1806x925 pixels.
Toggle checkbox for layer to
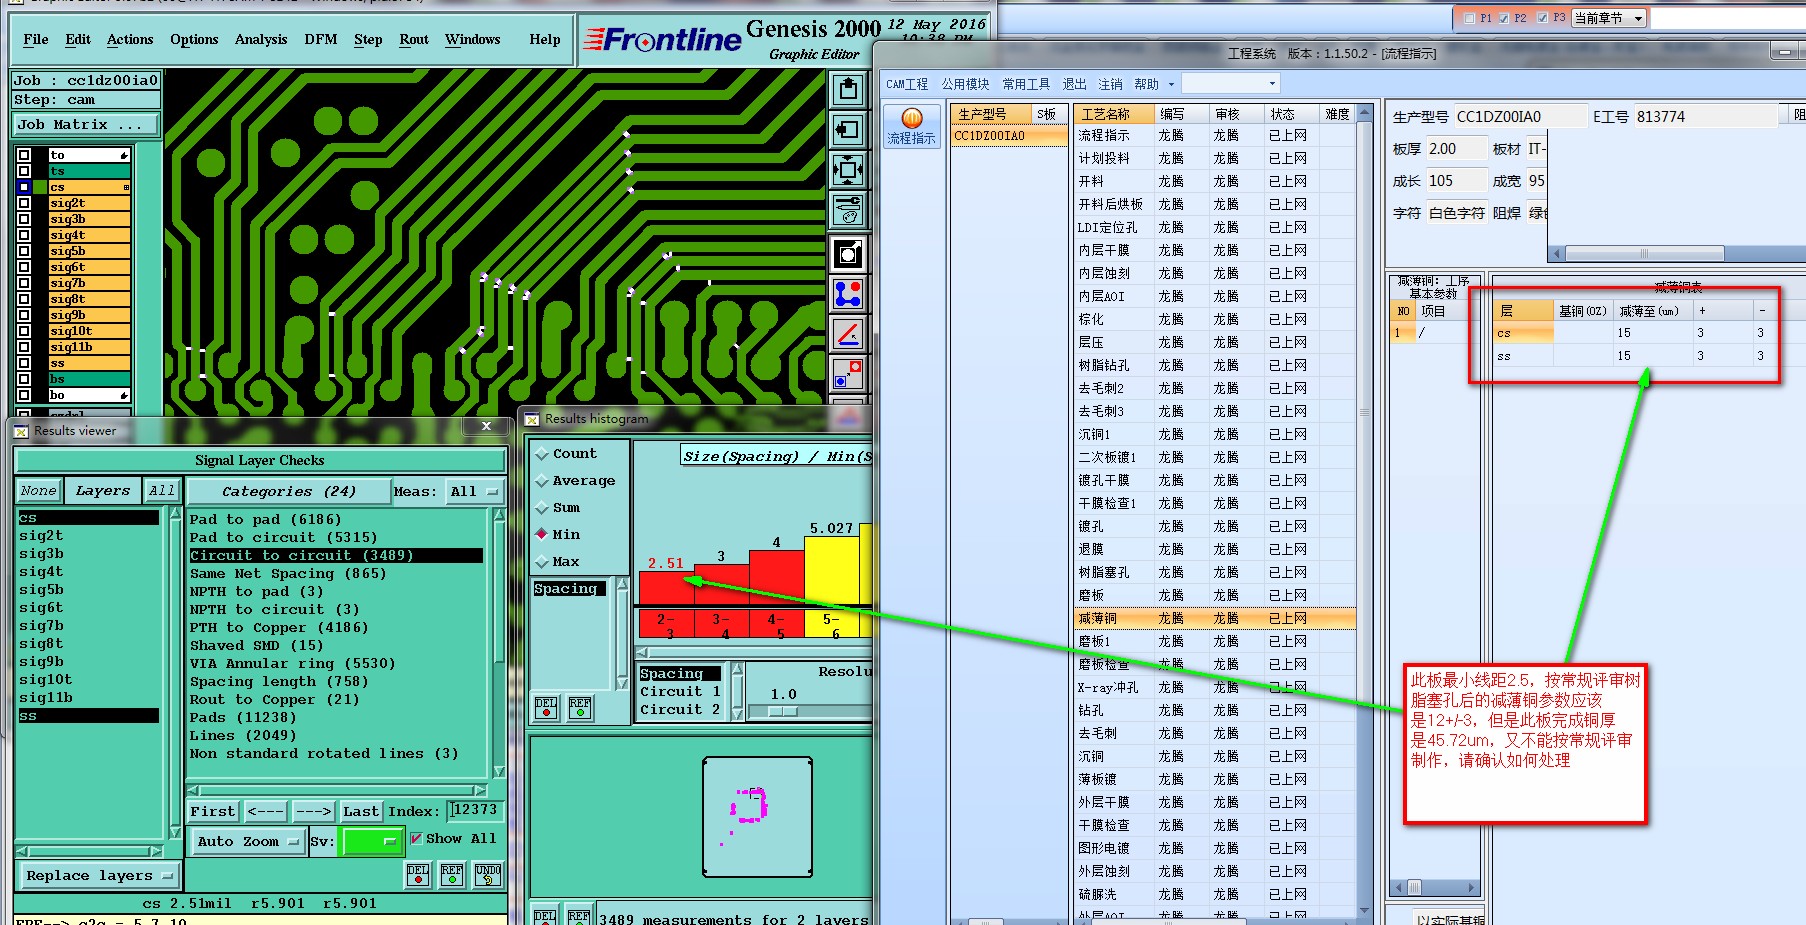click(24, 155)
